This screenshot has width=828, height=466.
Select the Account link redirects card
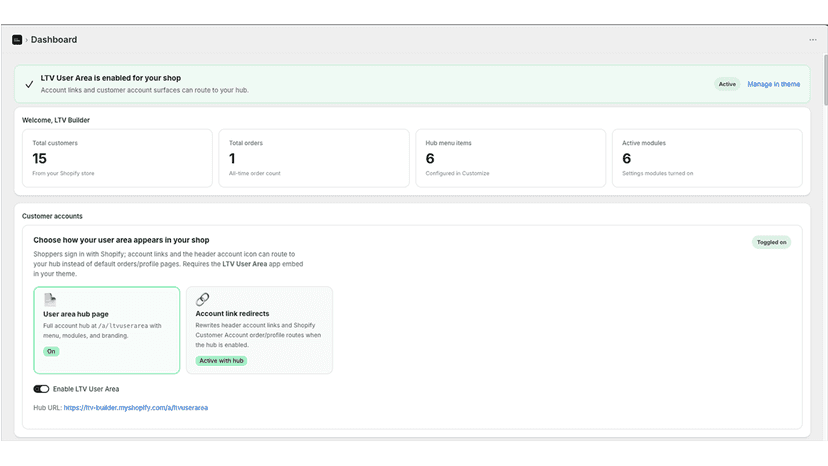(259, 330)
